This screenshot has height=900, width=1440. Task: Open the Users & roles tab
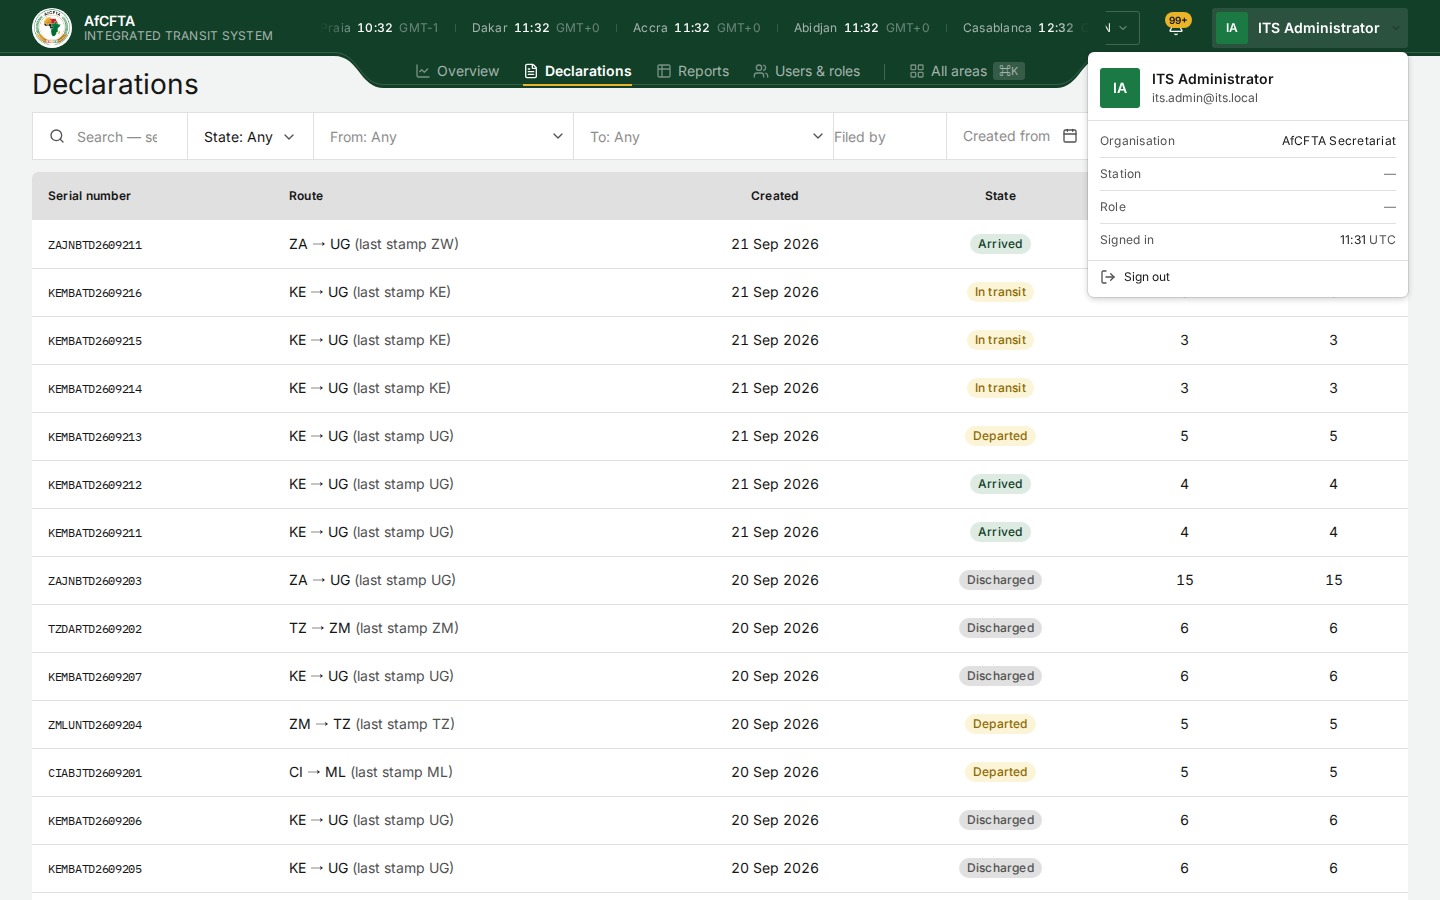pyautogui.click(x=807, y=71)
